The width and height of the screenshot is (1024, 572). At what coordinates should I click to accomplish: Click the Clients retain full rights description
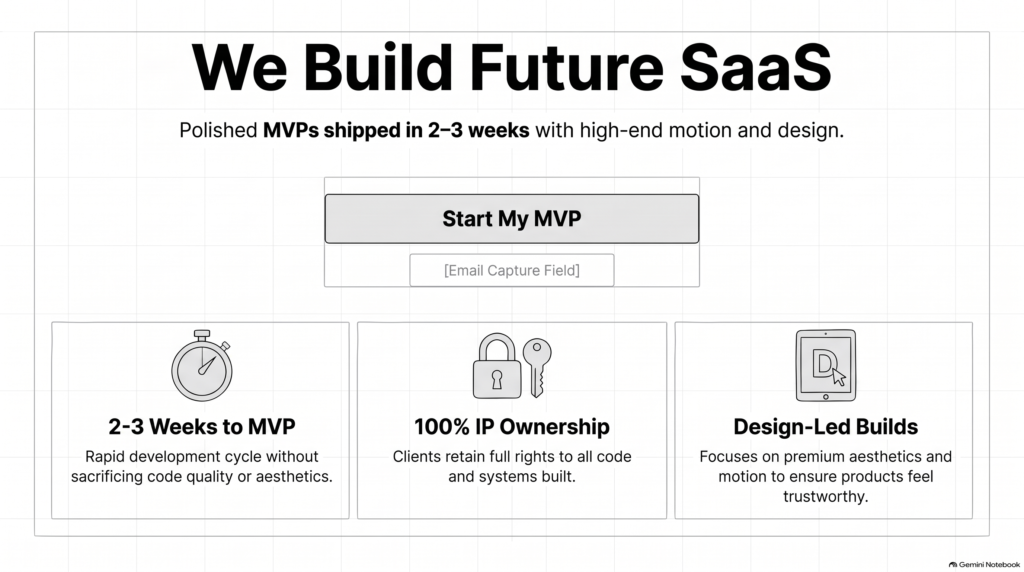511,466
